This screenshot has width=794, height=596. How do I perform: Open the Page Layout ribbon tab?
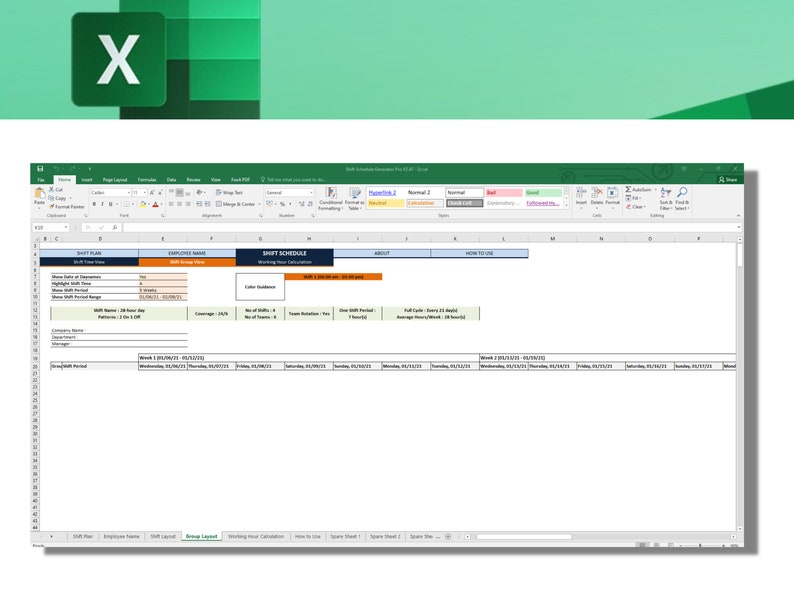point(115,180)
